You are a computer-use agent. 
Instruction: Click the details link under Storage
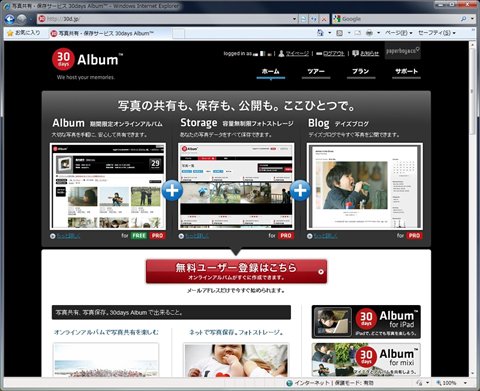click(196, 236)
